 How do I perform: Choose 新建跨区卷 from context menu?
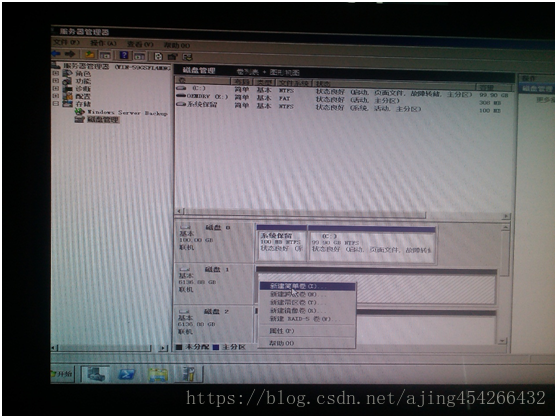click(307, 294)
